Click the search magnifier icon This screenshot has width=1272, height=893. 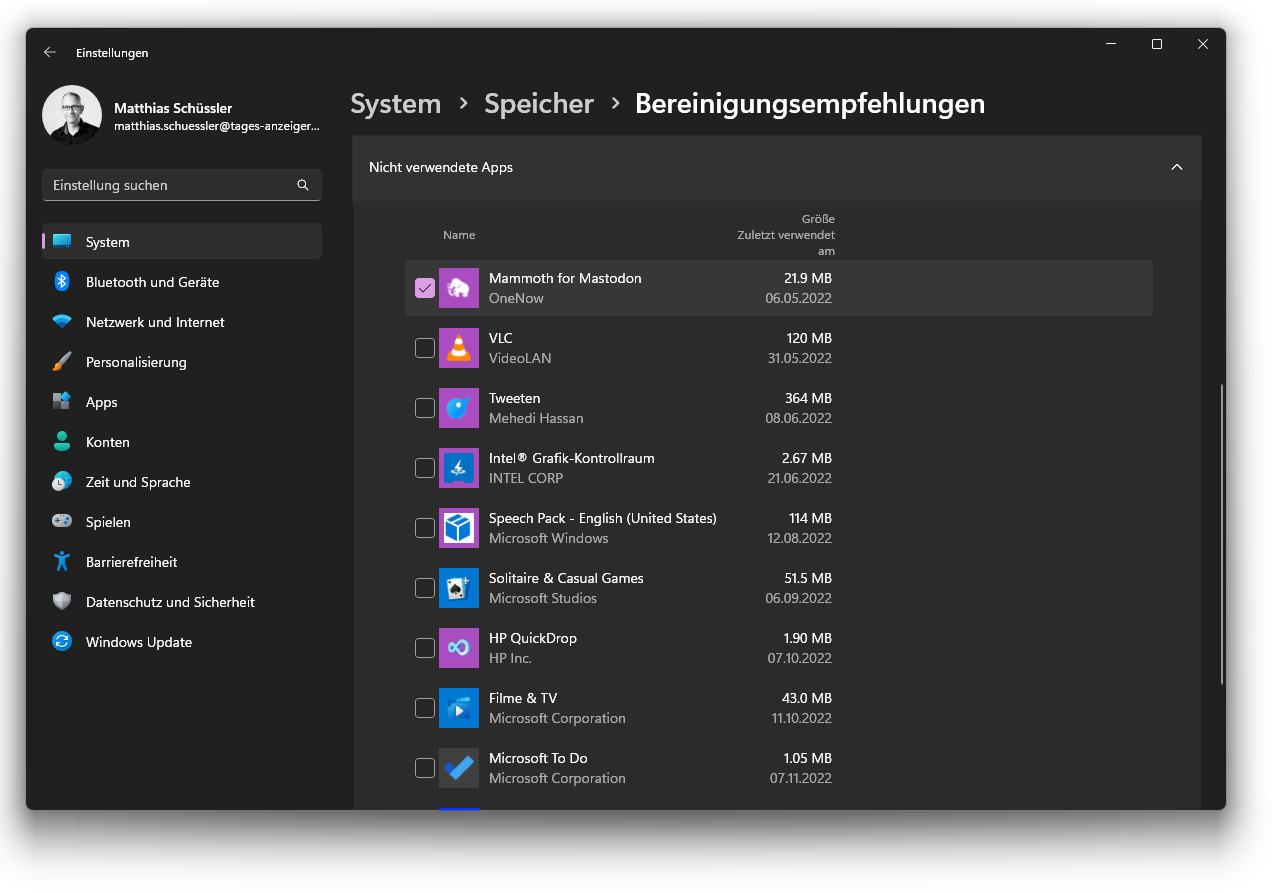click(x=303, y=185)
